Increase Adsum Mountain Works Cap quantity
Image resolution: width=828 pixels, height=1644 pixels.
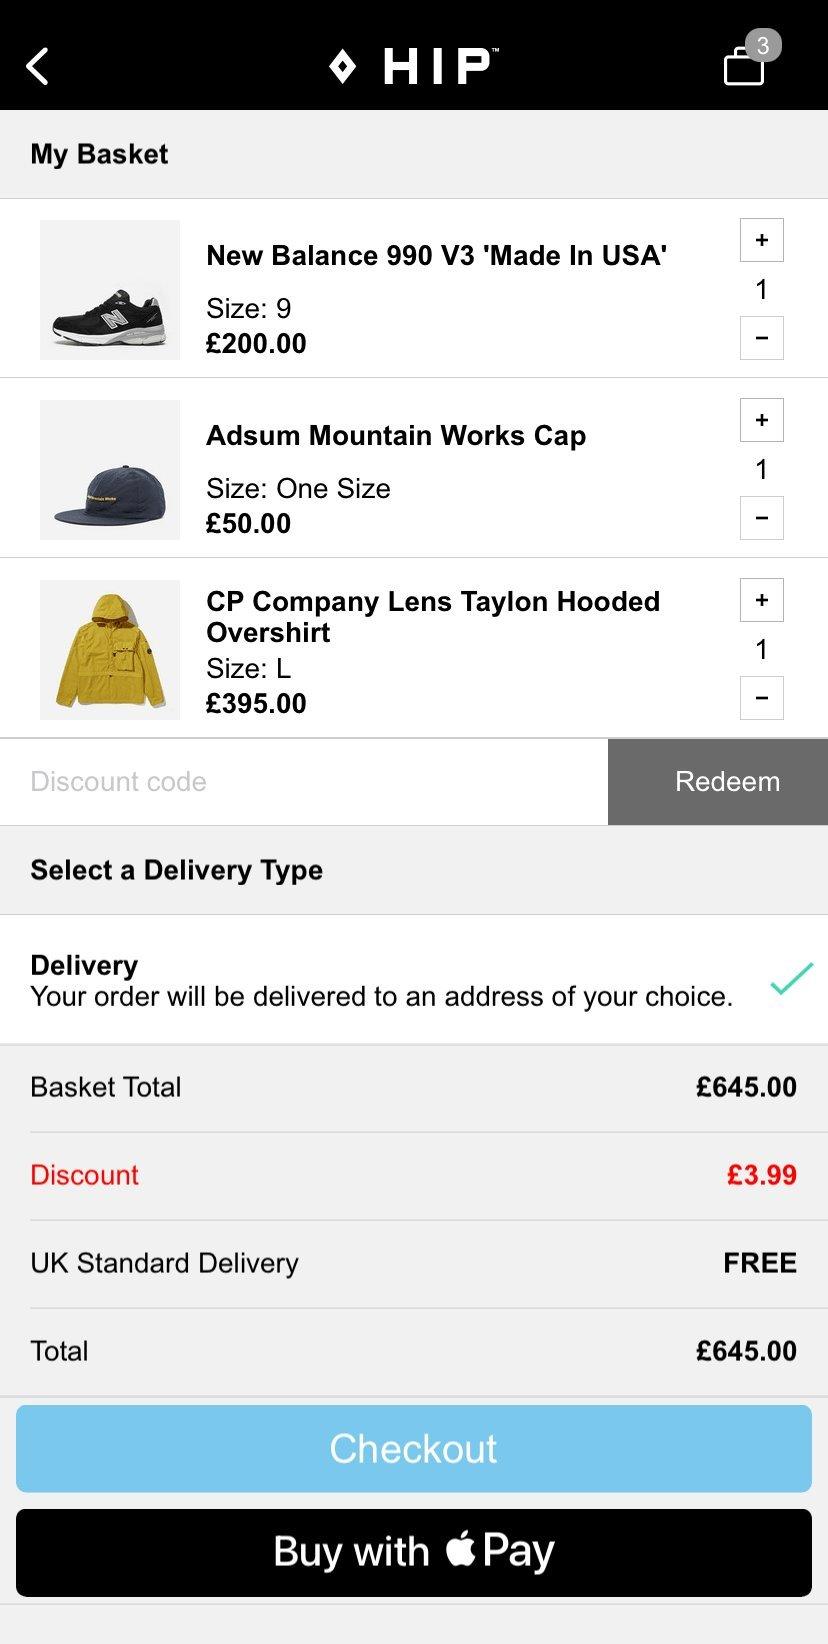[x=761, y=420]
